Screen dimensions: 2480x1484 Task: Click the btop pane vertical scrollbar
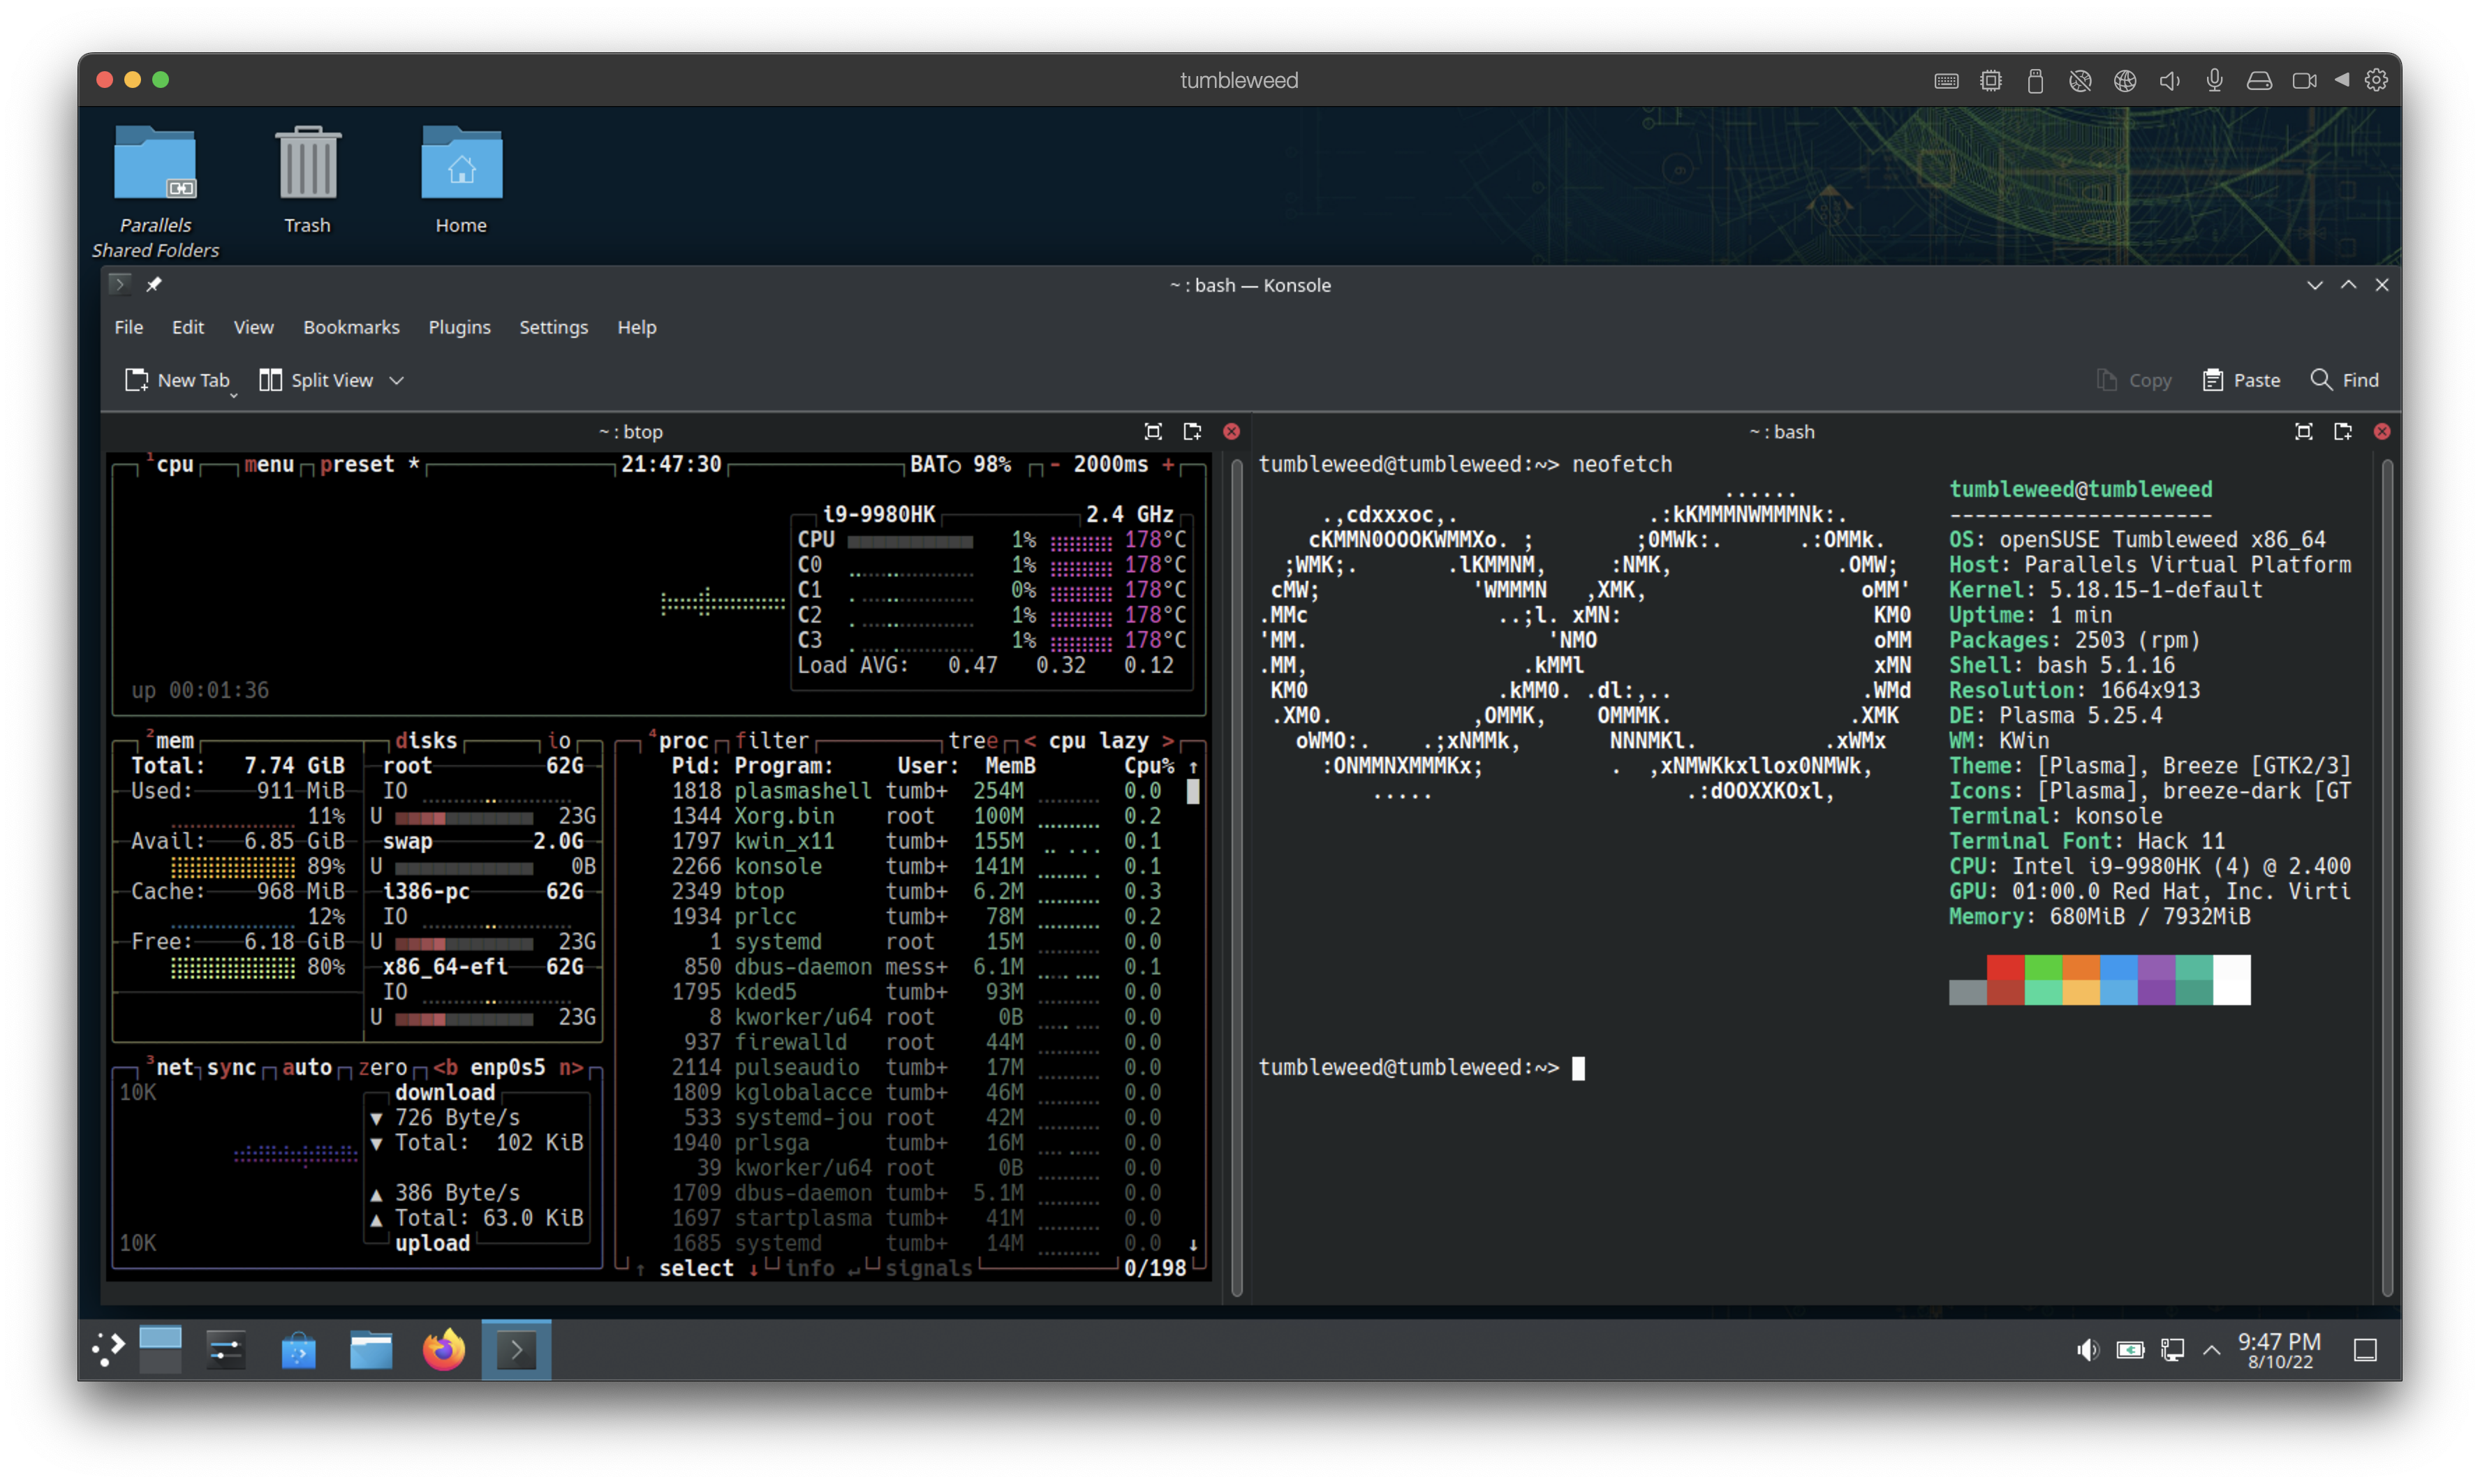click(x=1236, y=878)
